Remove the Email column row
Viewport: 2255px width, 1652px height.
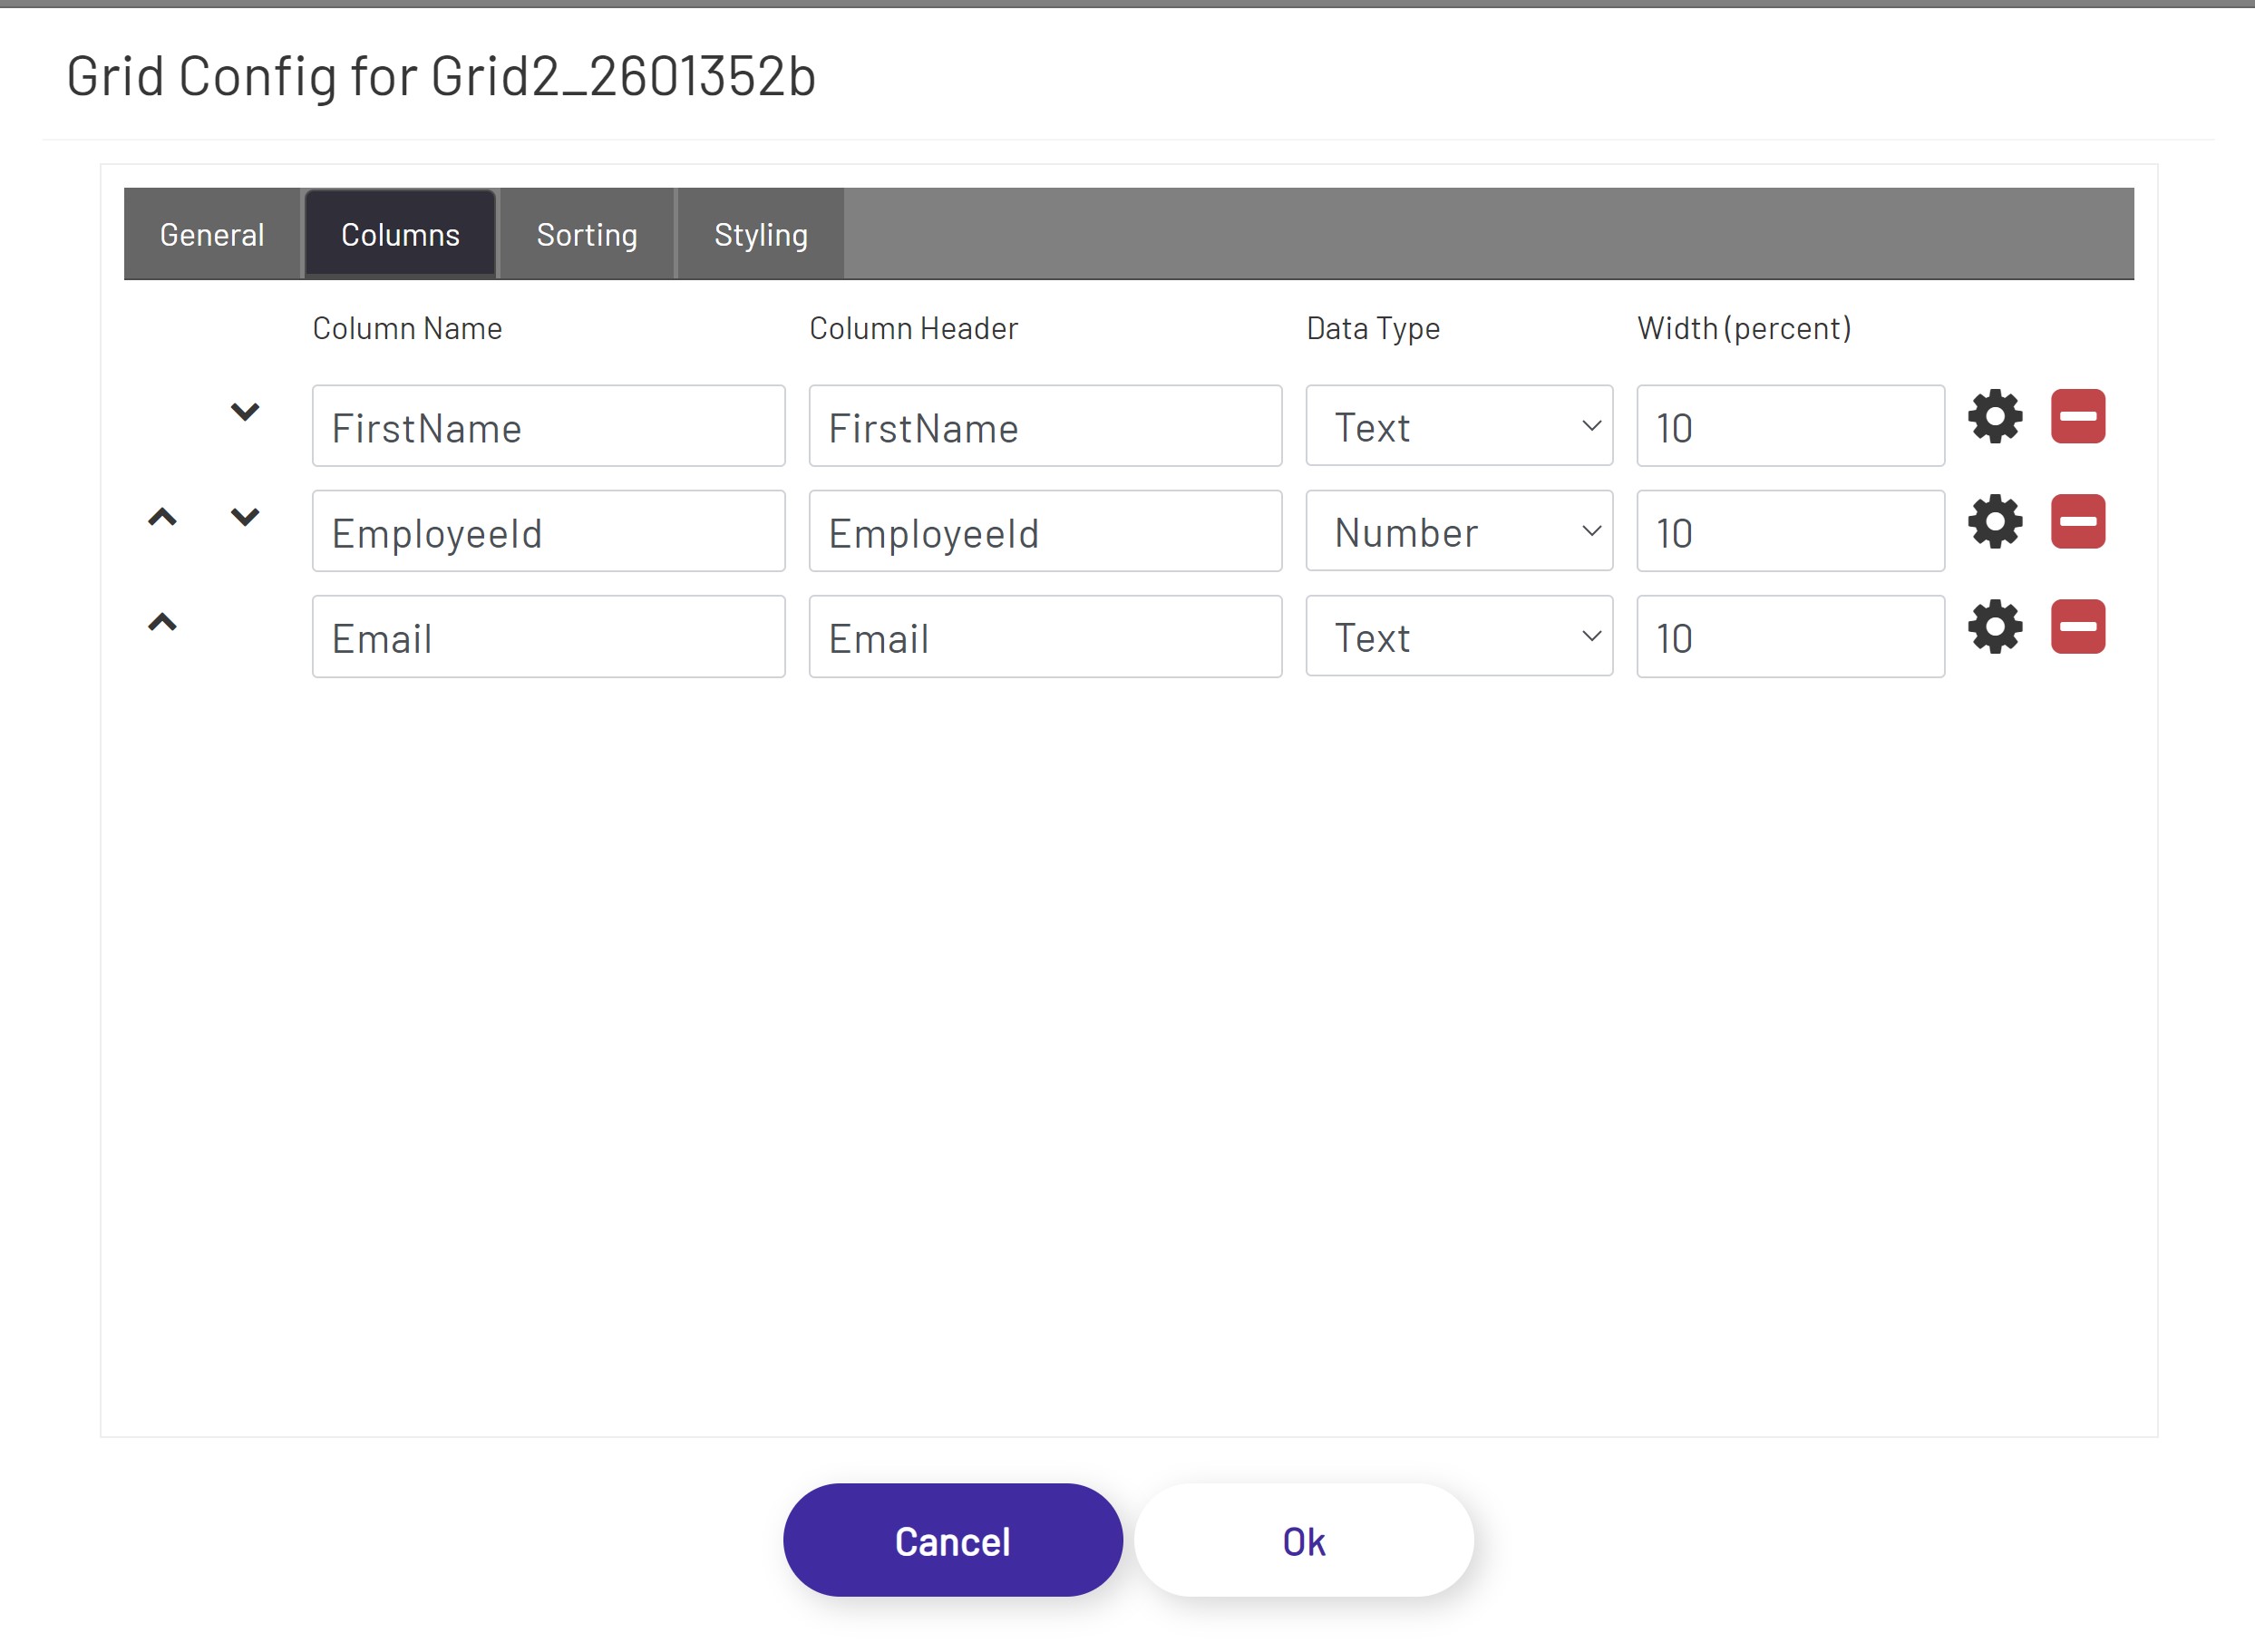(2077, 627)
